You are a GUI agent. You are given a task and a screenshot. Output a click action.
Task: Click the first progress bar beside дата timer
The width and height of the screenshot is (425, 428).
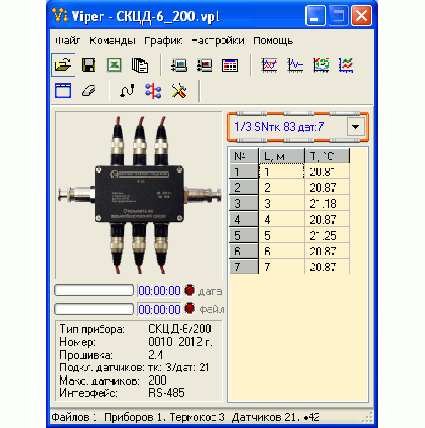coord(94,290)
